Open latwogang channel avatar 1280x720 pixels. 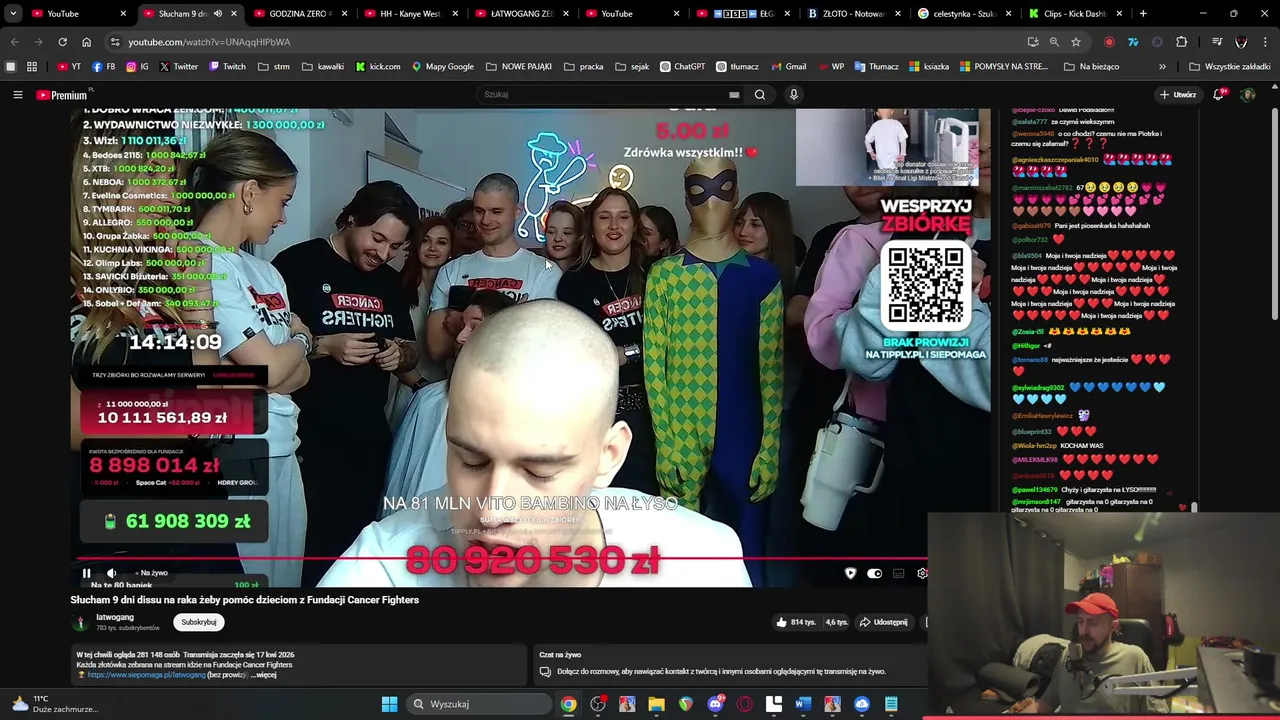pos(80,622)
